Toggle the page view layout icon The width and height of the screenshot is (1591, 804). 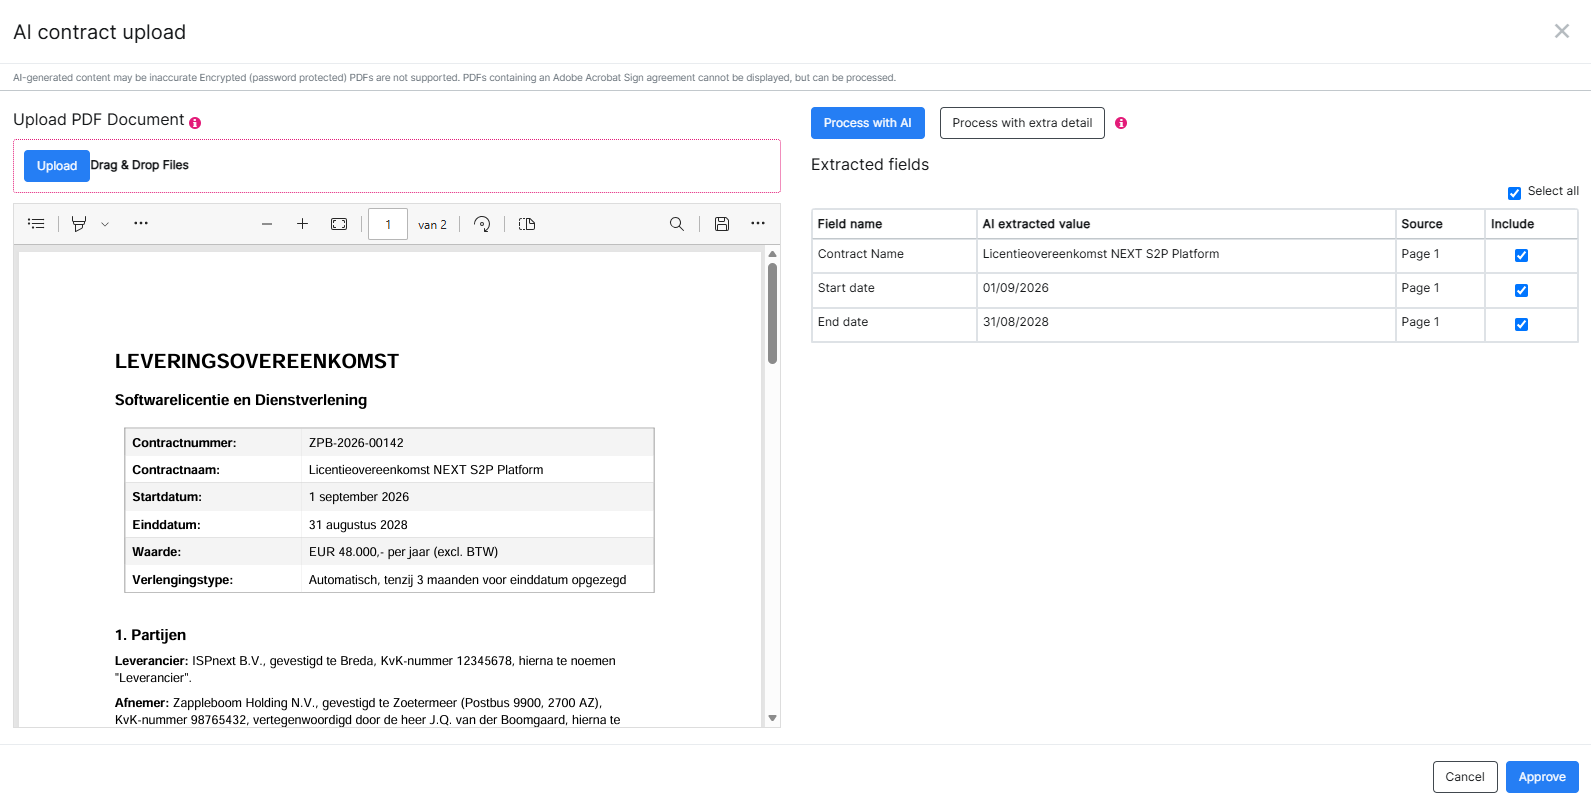point(527,224)
